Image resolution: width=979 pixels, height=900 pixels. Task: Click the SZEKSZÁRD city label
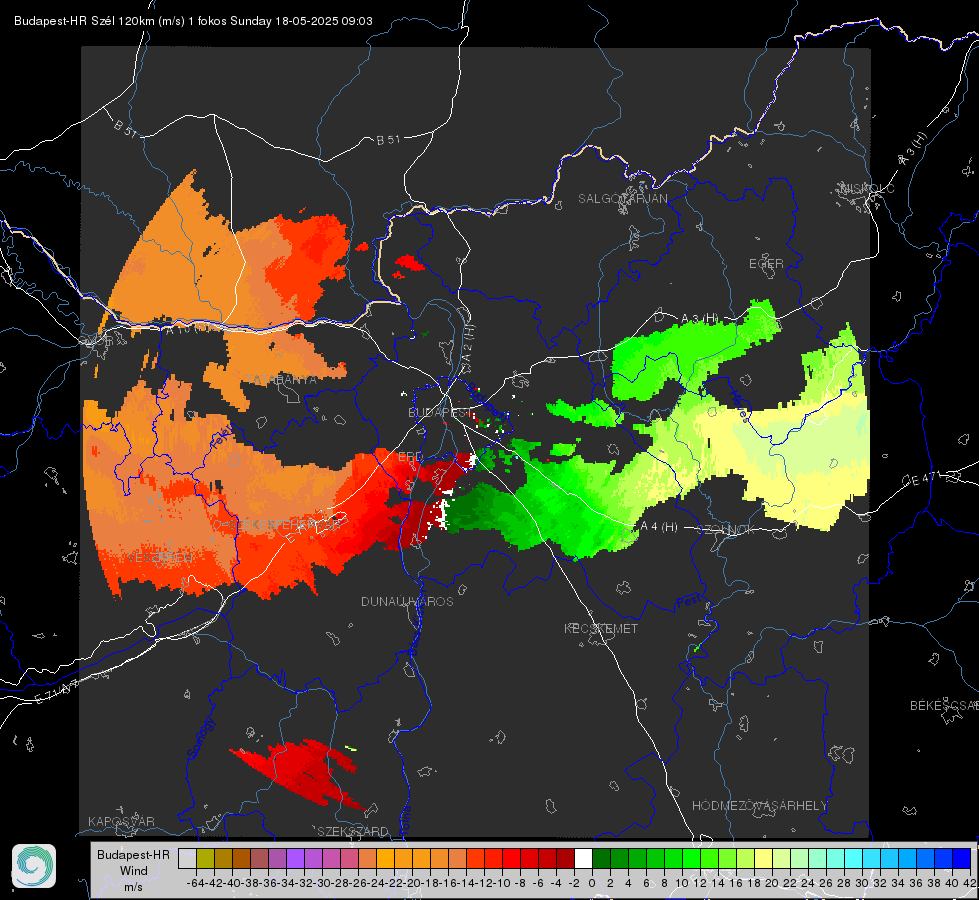(x=353, y=831)
